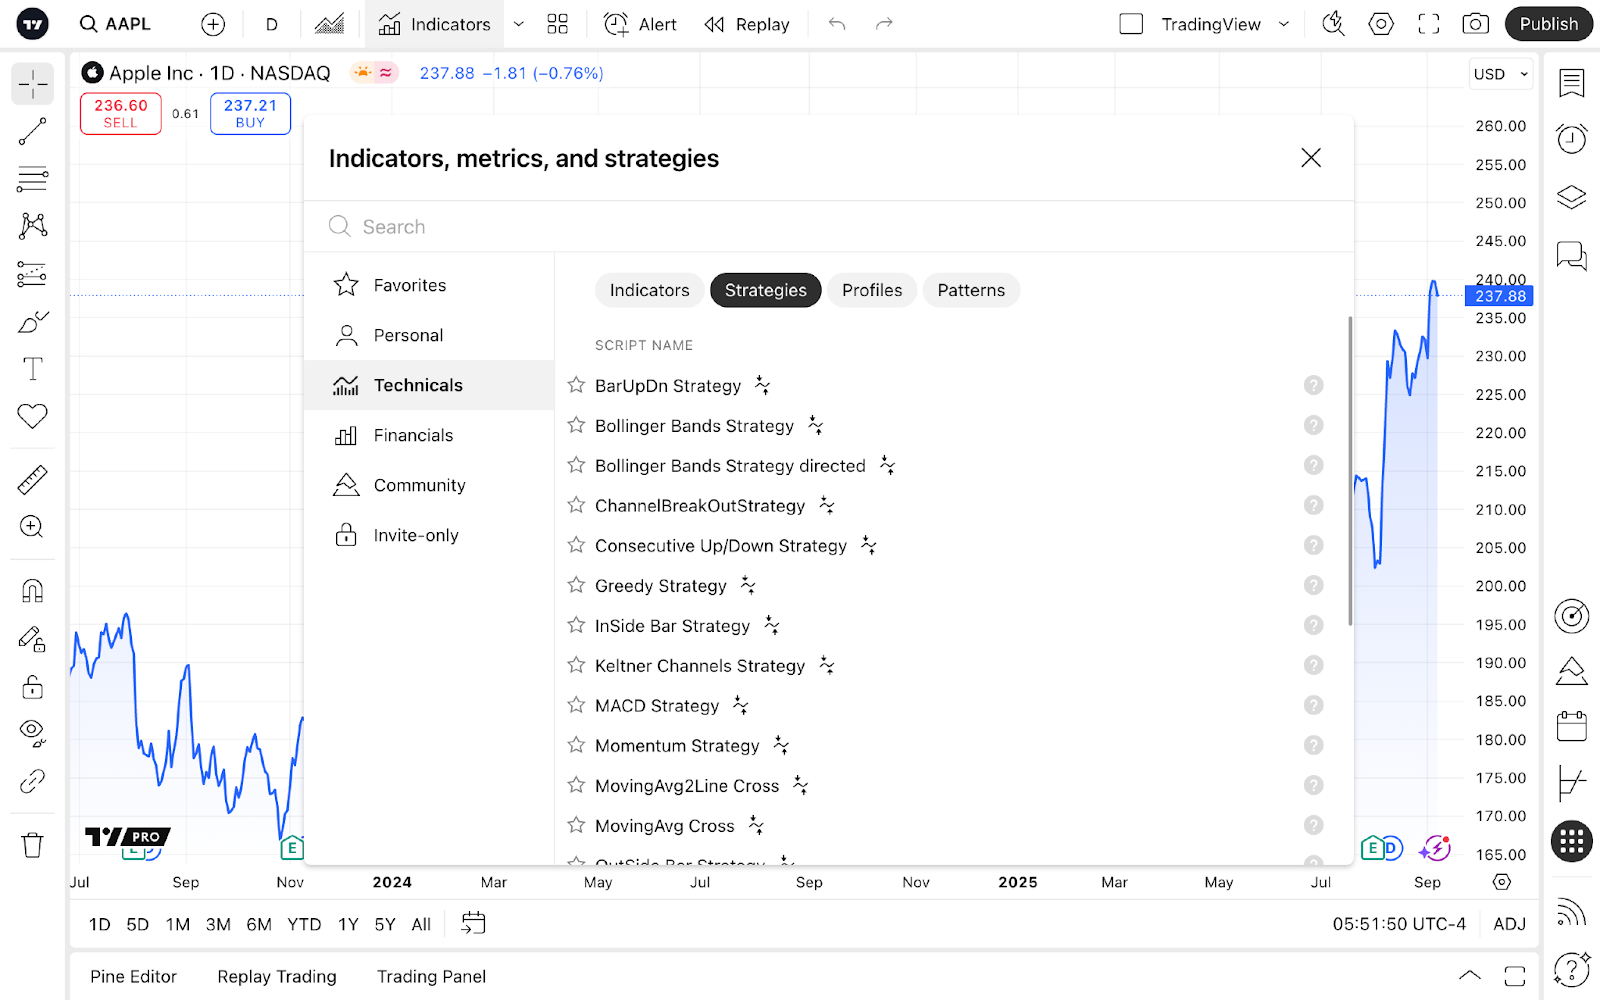Open the USD currency dropdown

coord(1500,74)
